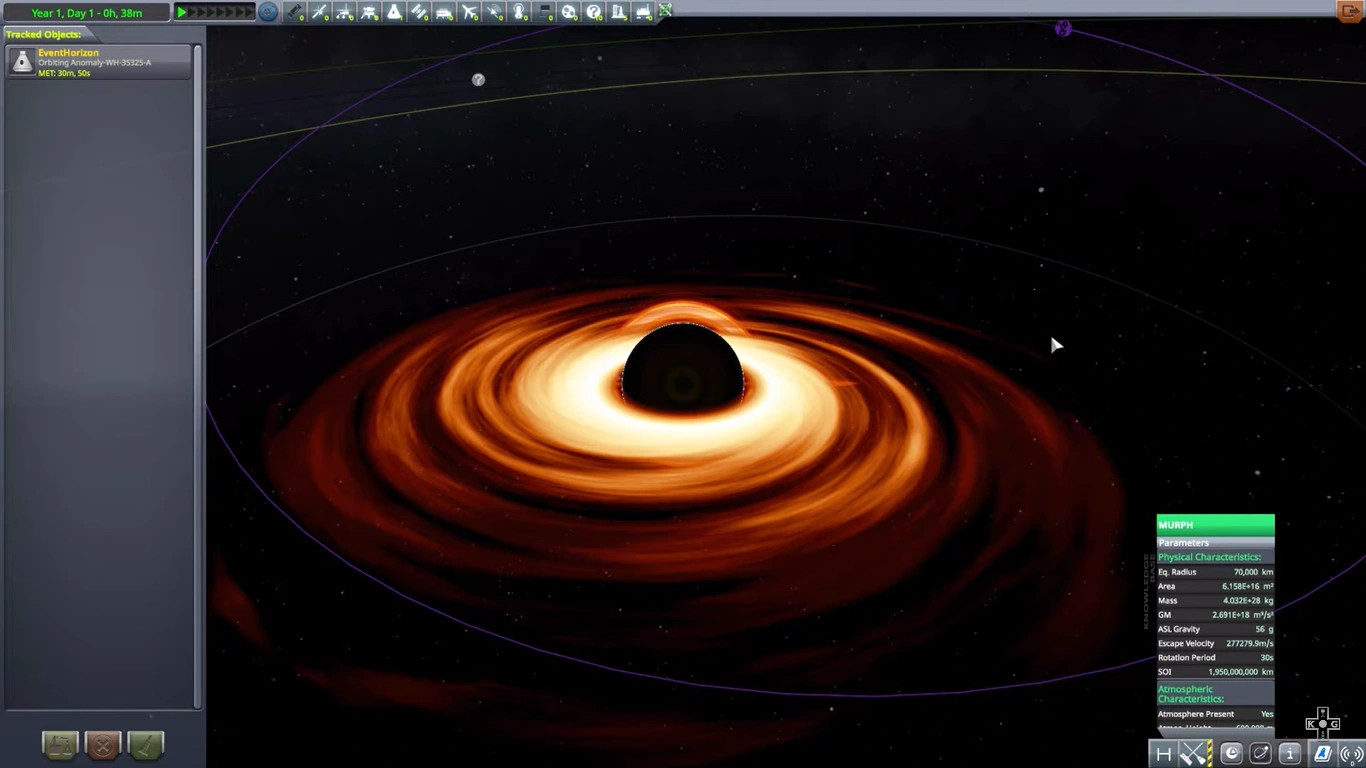Click the signal antenna icon in bottom toolbar

pos(1351,754)
